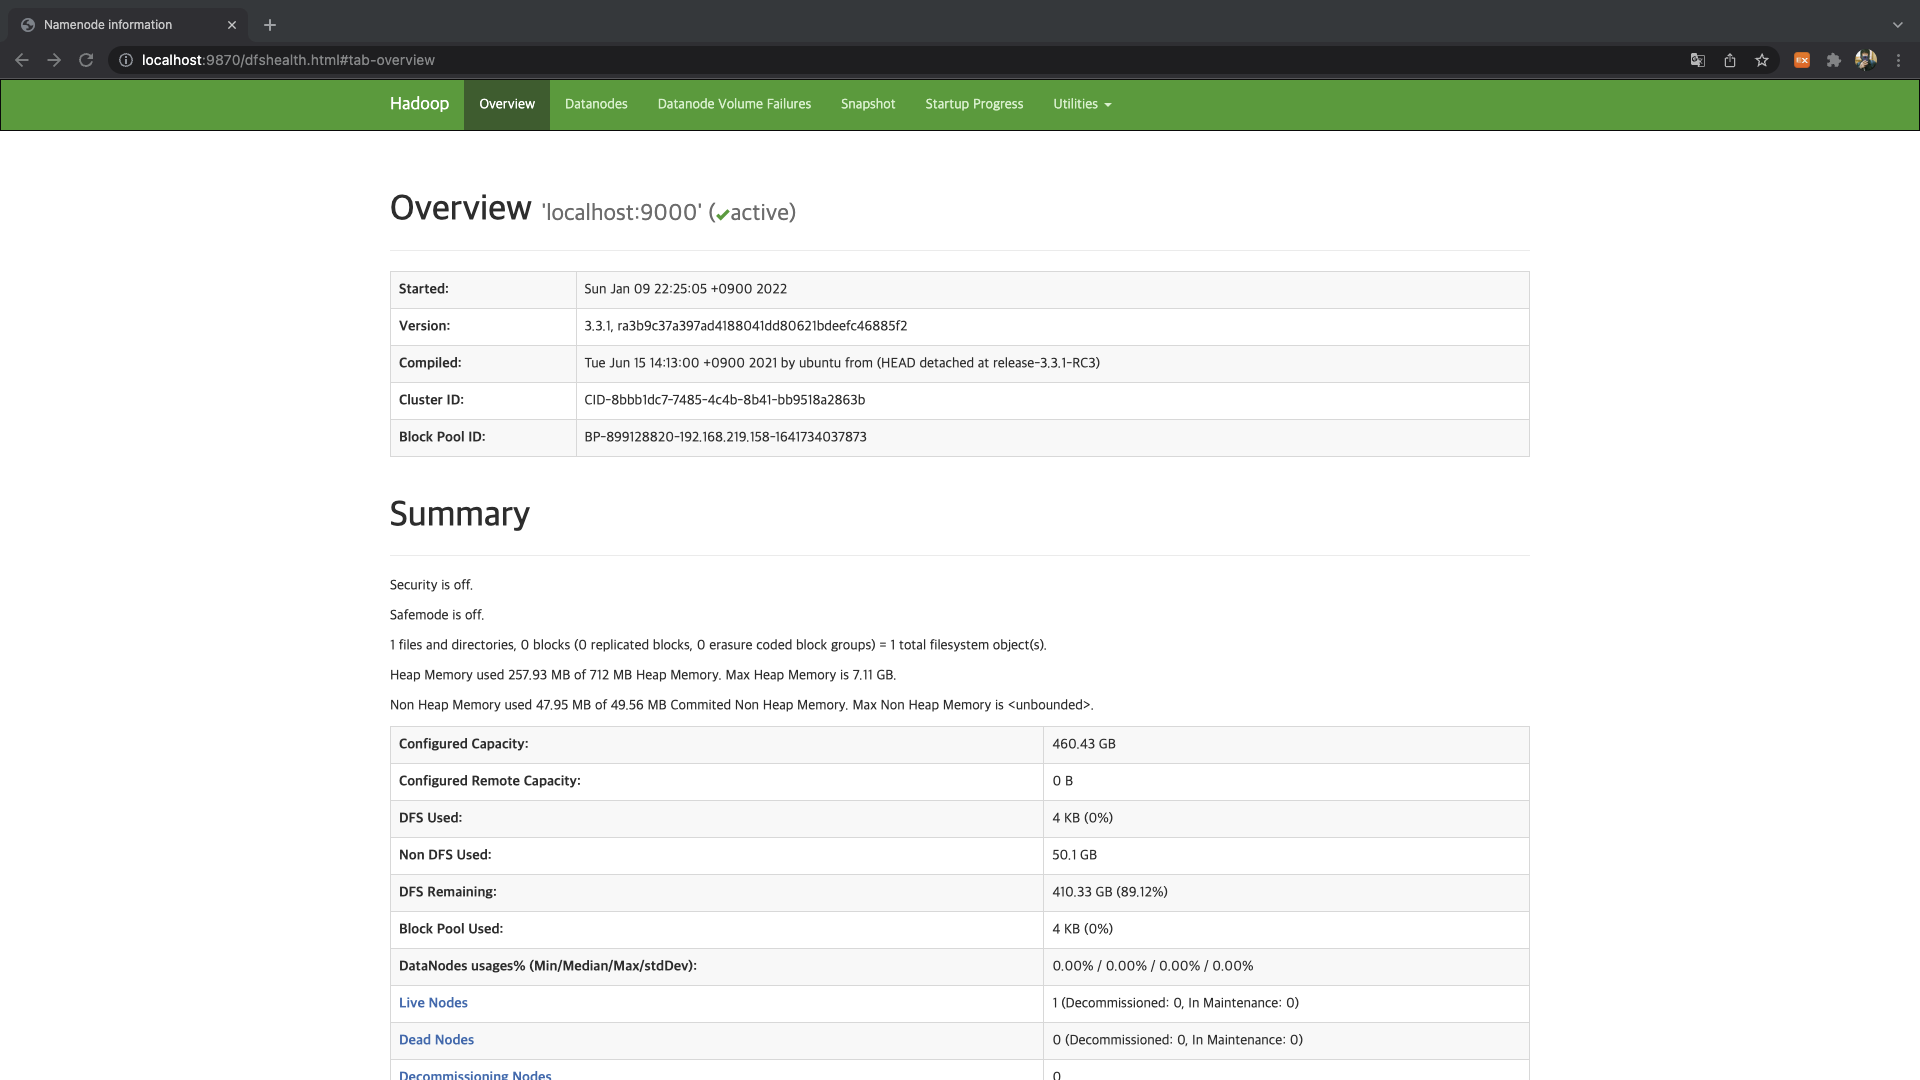
Task: Click the Cluster ID value
Action: (x=725, y=400)
